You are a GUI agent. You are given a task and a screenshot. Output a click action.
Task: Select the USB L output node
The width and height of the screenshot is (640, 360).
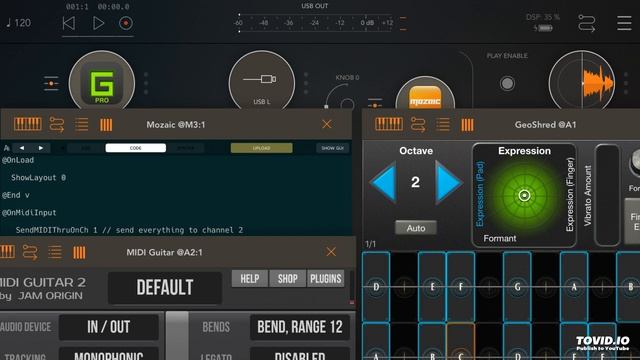click(262, 82)
